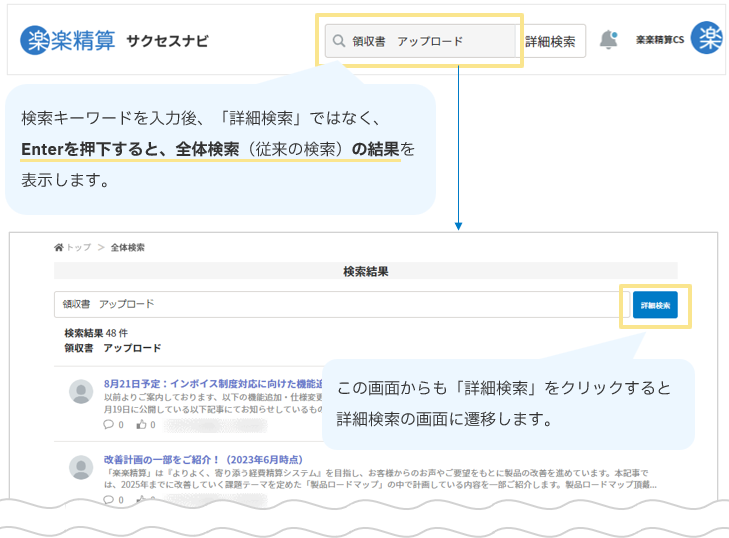Screen dimensions: 729x538
Task: Click the 検索結果 heading bar
Action: [x=365, y=271]
